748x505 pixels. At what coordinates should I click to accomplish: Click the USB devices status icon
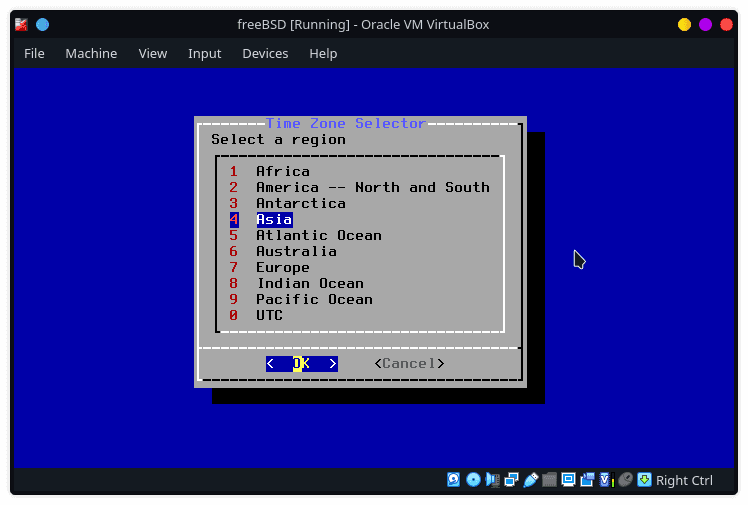(x=530, y=480)
